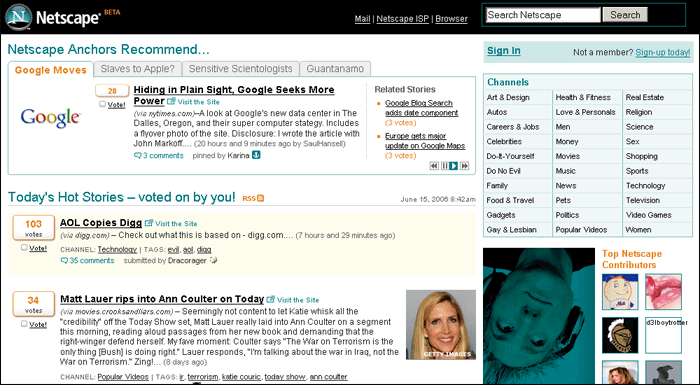Open the cartoon Mets contributor avatar
The height and width of the screenshot is (385, 700).
coord(620,292)
